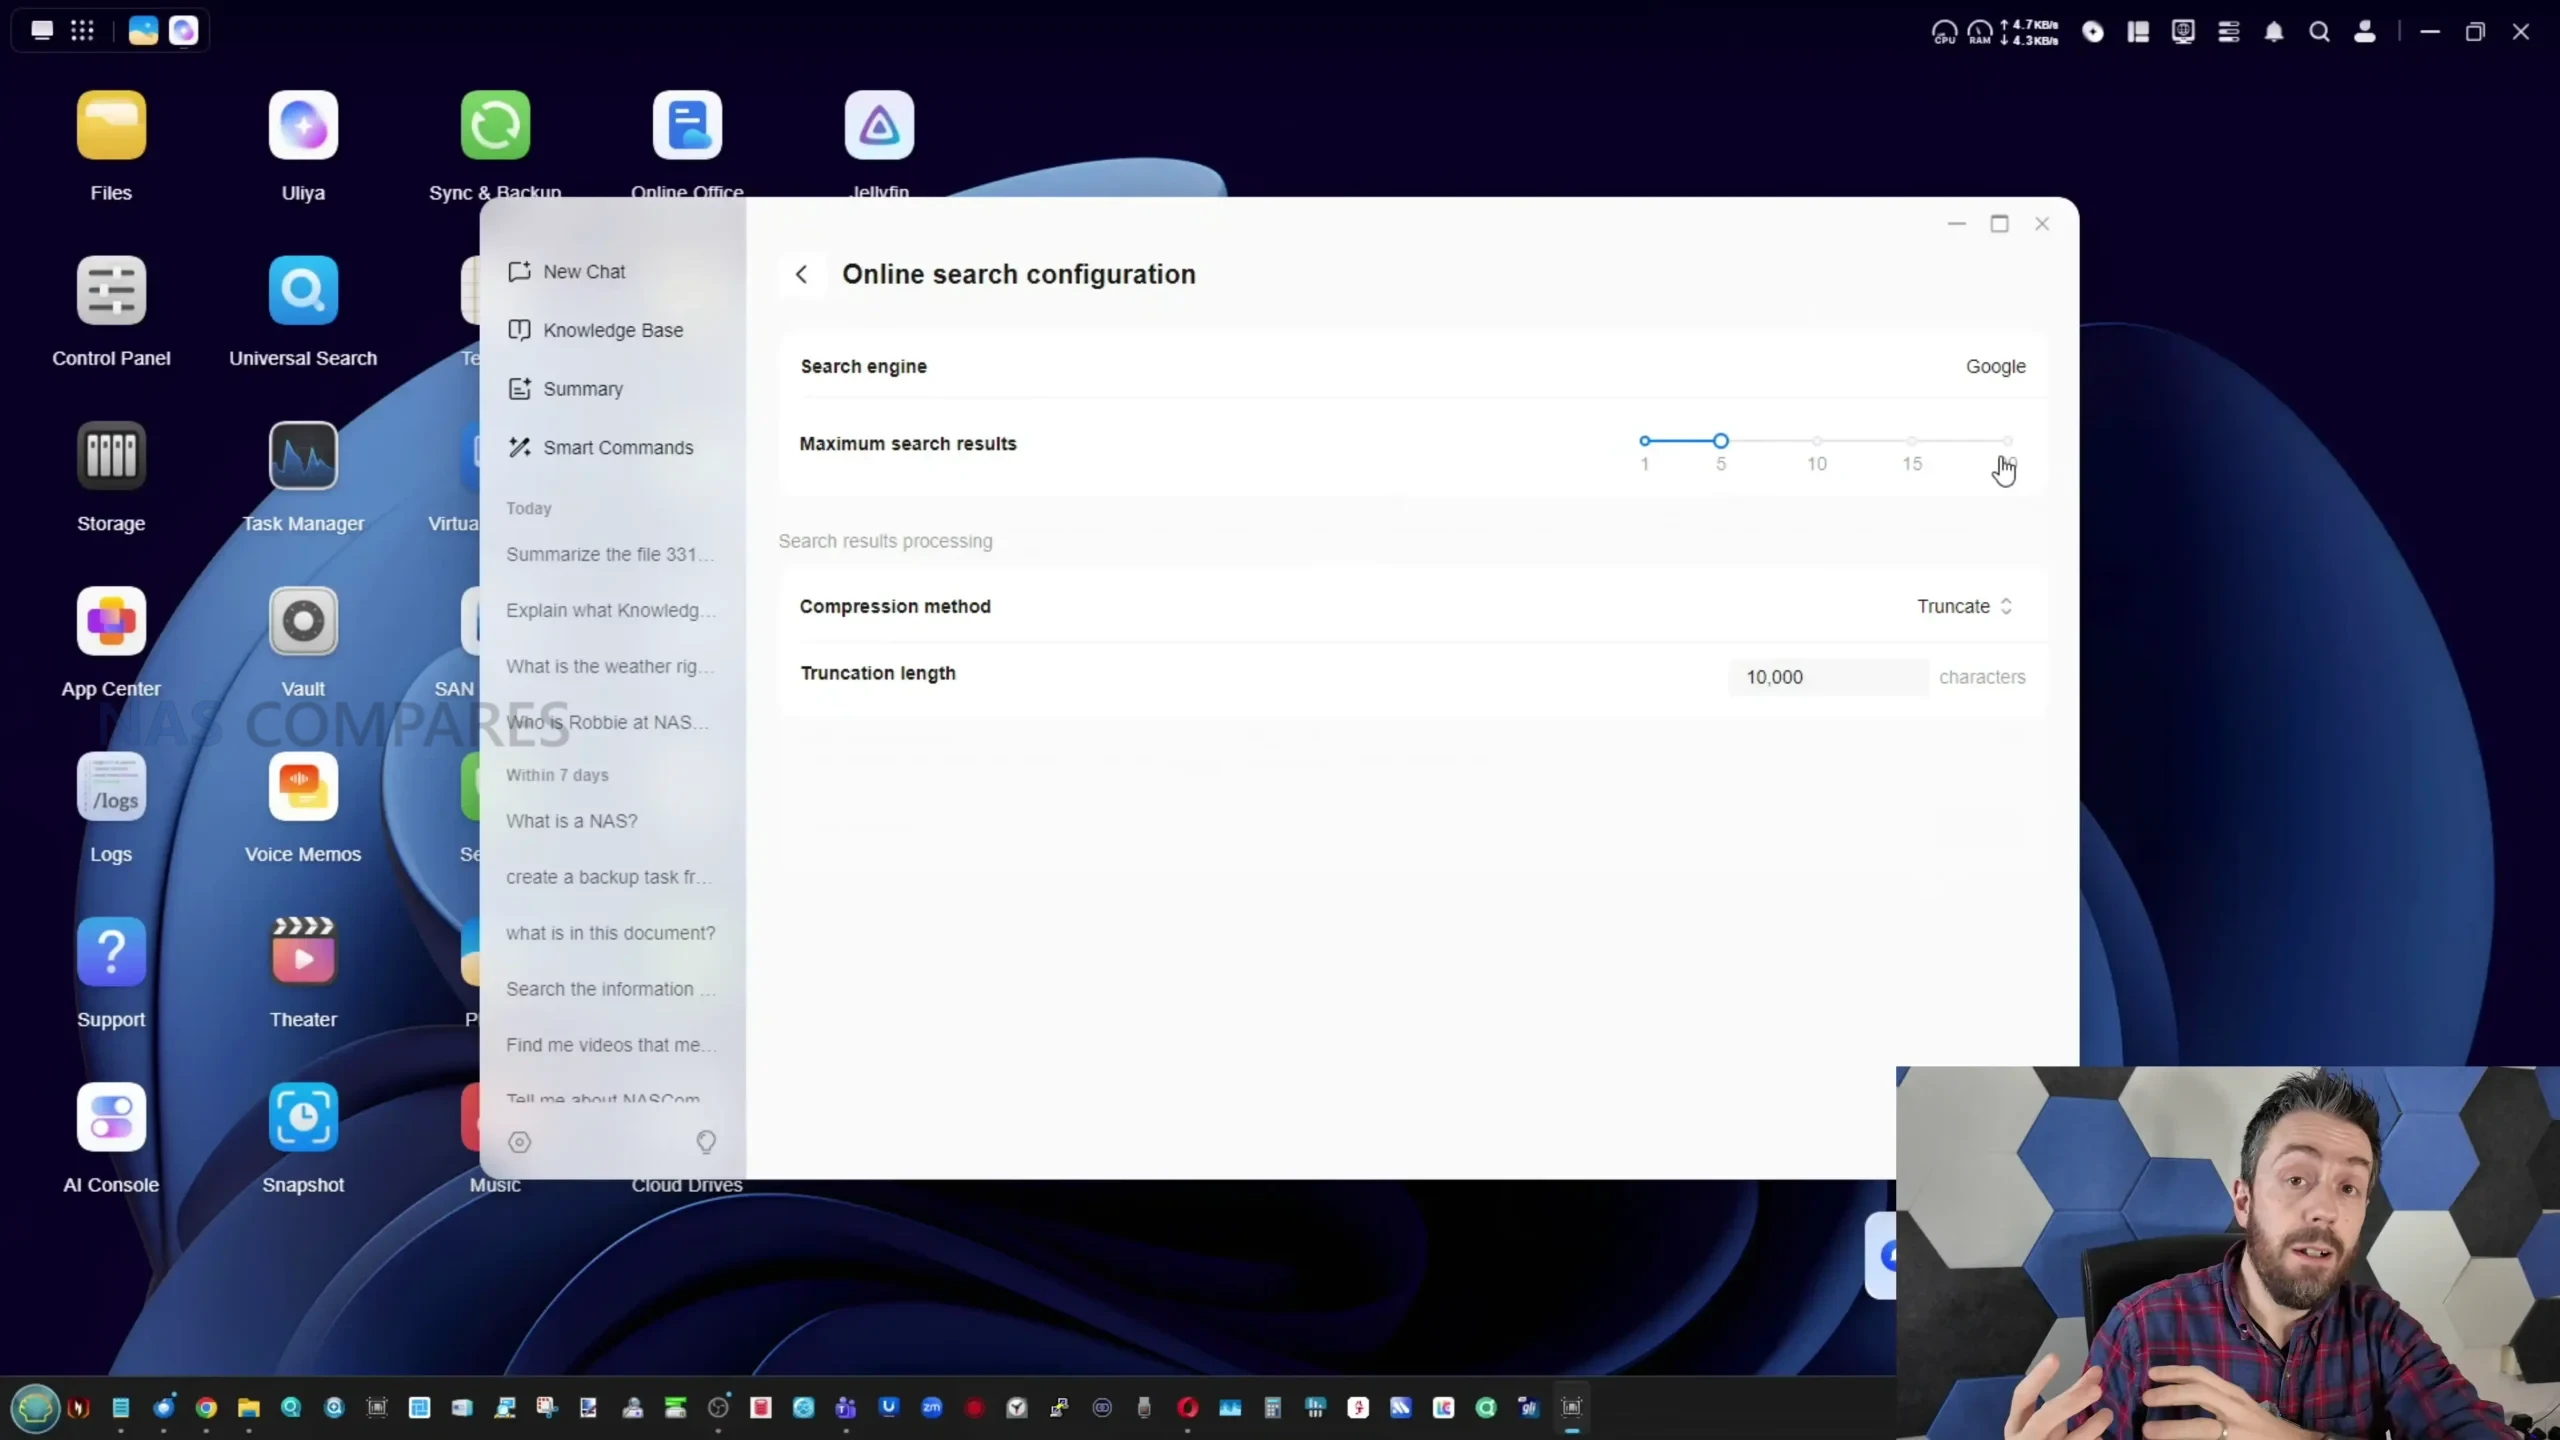2560x1440 pixels.
Task: Launch the AI Console app
Action: 111,1117
